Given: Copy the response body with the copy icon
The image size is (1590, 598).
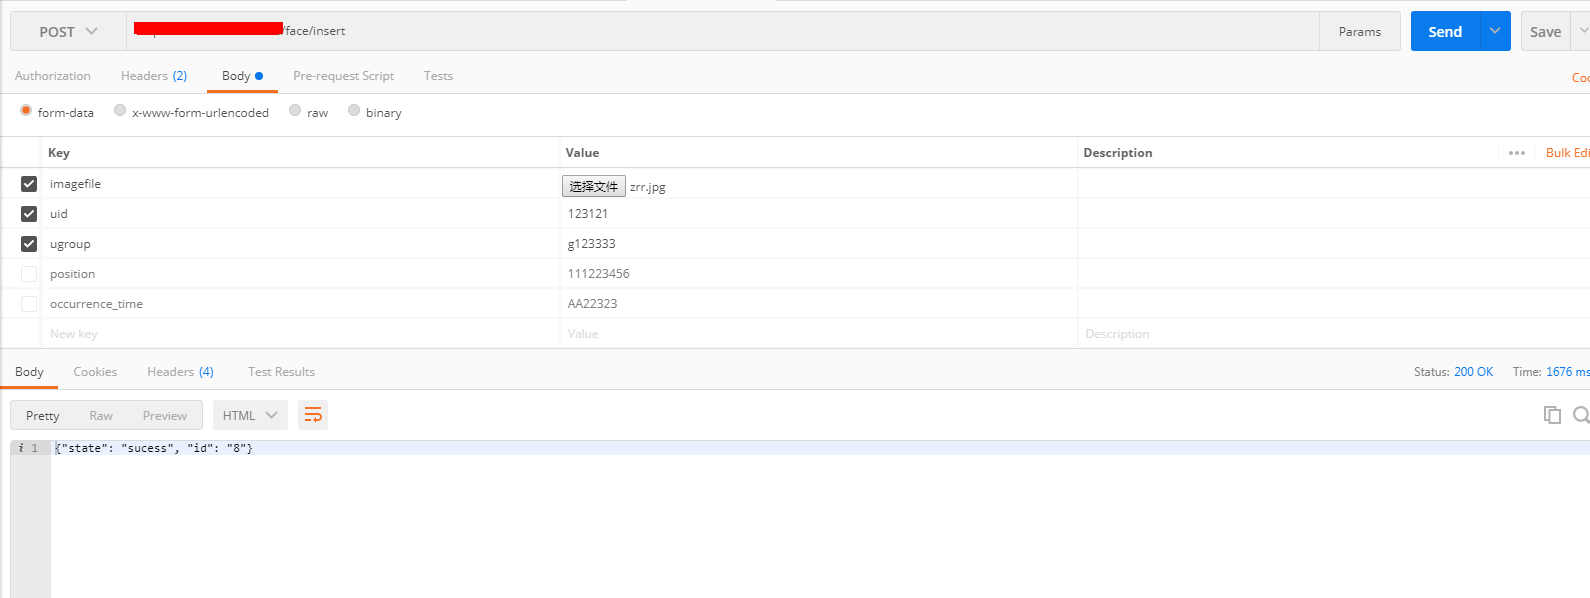Looking at the screenshot, I should (x=1552, y=415).
